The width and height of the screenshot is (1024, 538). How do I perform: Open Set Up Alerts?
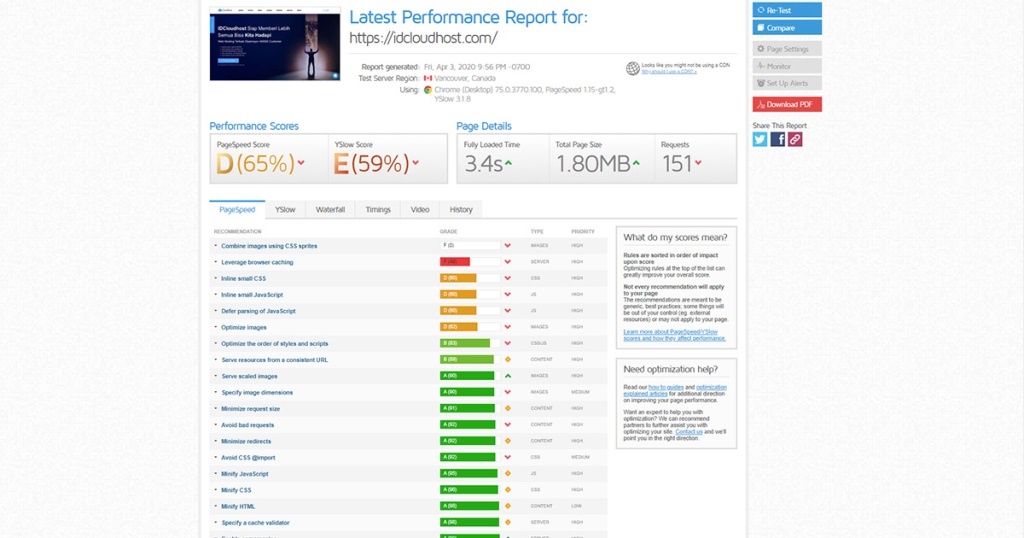pyautogui.click(x=787, y=83)
